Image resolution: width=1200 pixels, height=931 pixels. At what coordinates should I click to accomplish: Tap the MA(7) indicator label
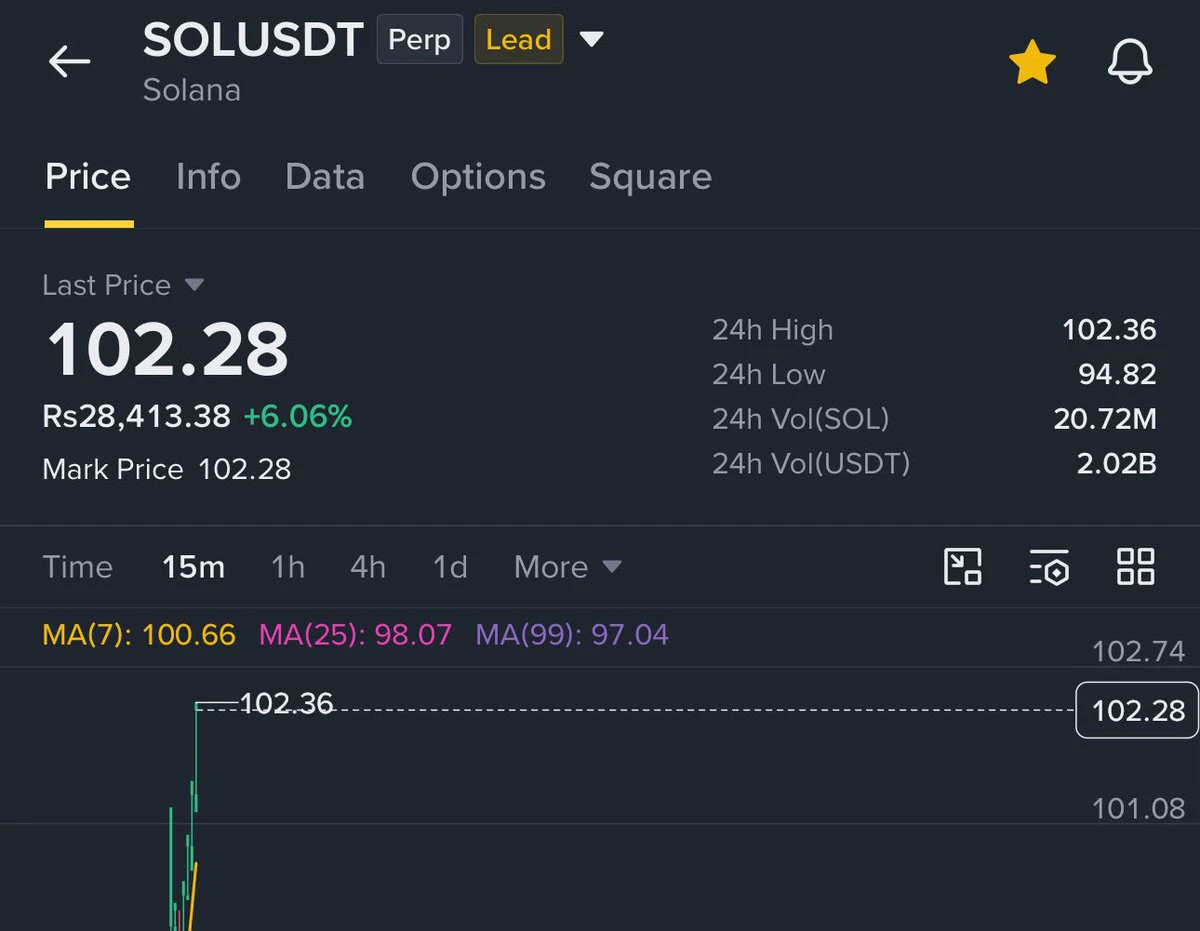139,634
